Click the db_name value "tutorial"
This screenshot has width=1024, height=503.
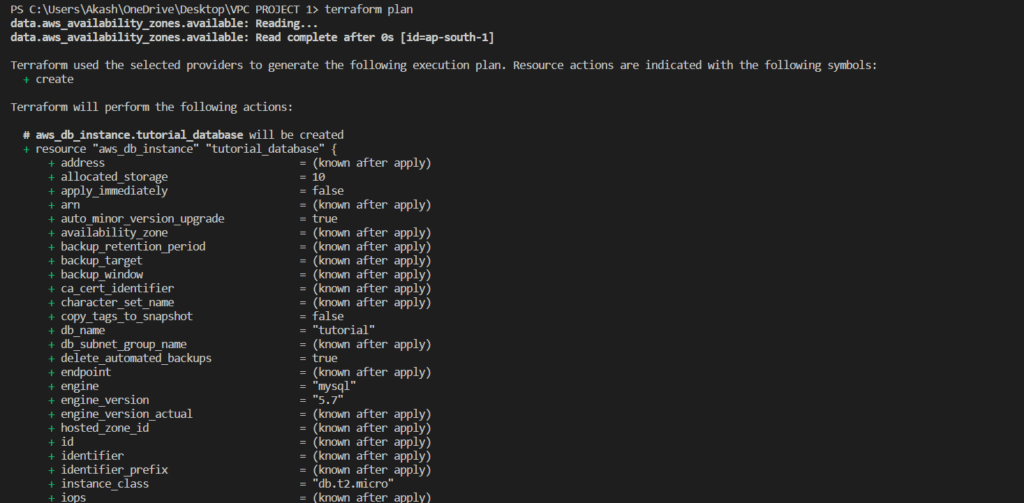(340, 331)
